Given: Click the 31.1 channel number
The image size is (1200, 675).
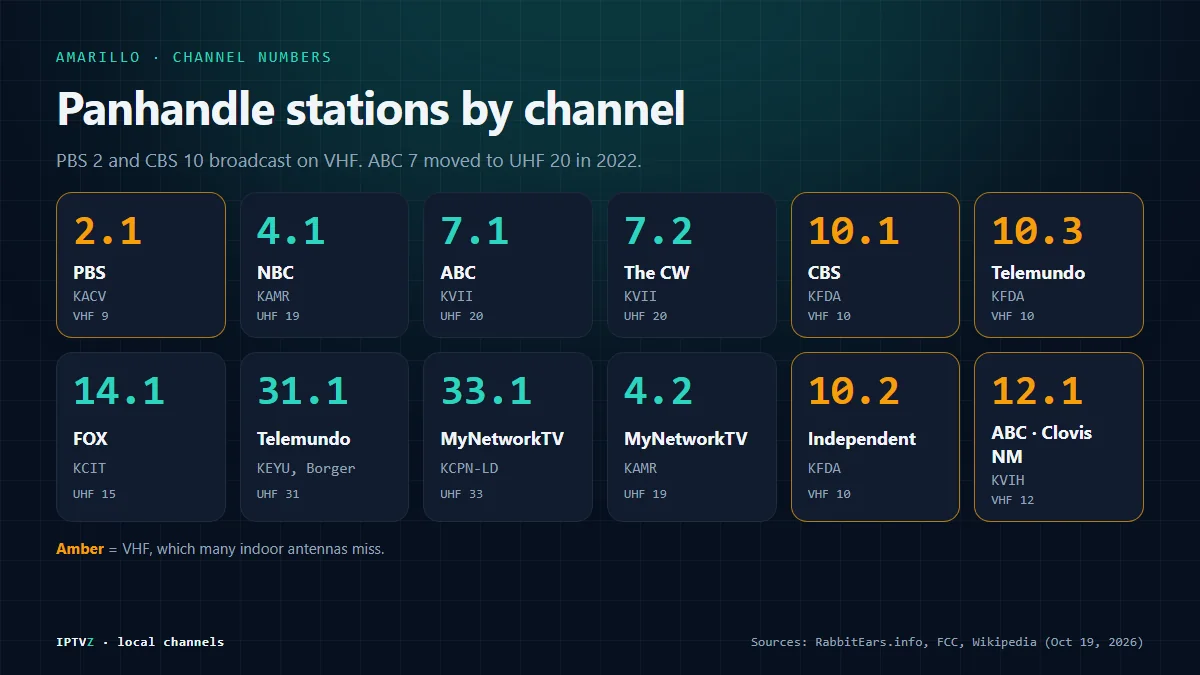Looking at the screenshot, I should pyautogui.click(x=302, y=390).
